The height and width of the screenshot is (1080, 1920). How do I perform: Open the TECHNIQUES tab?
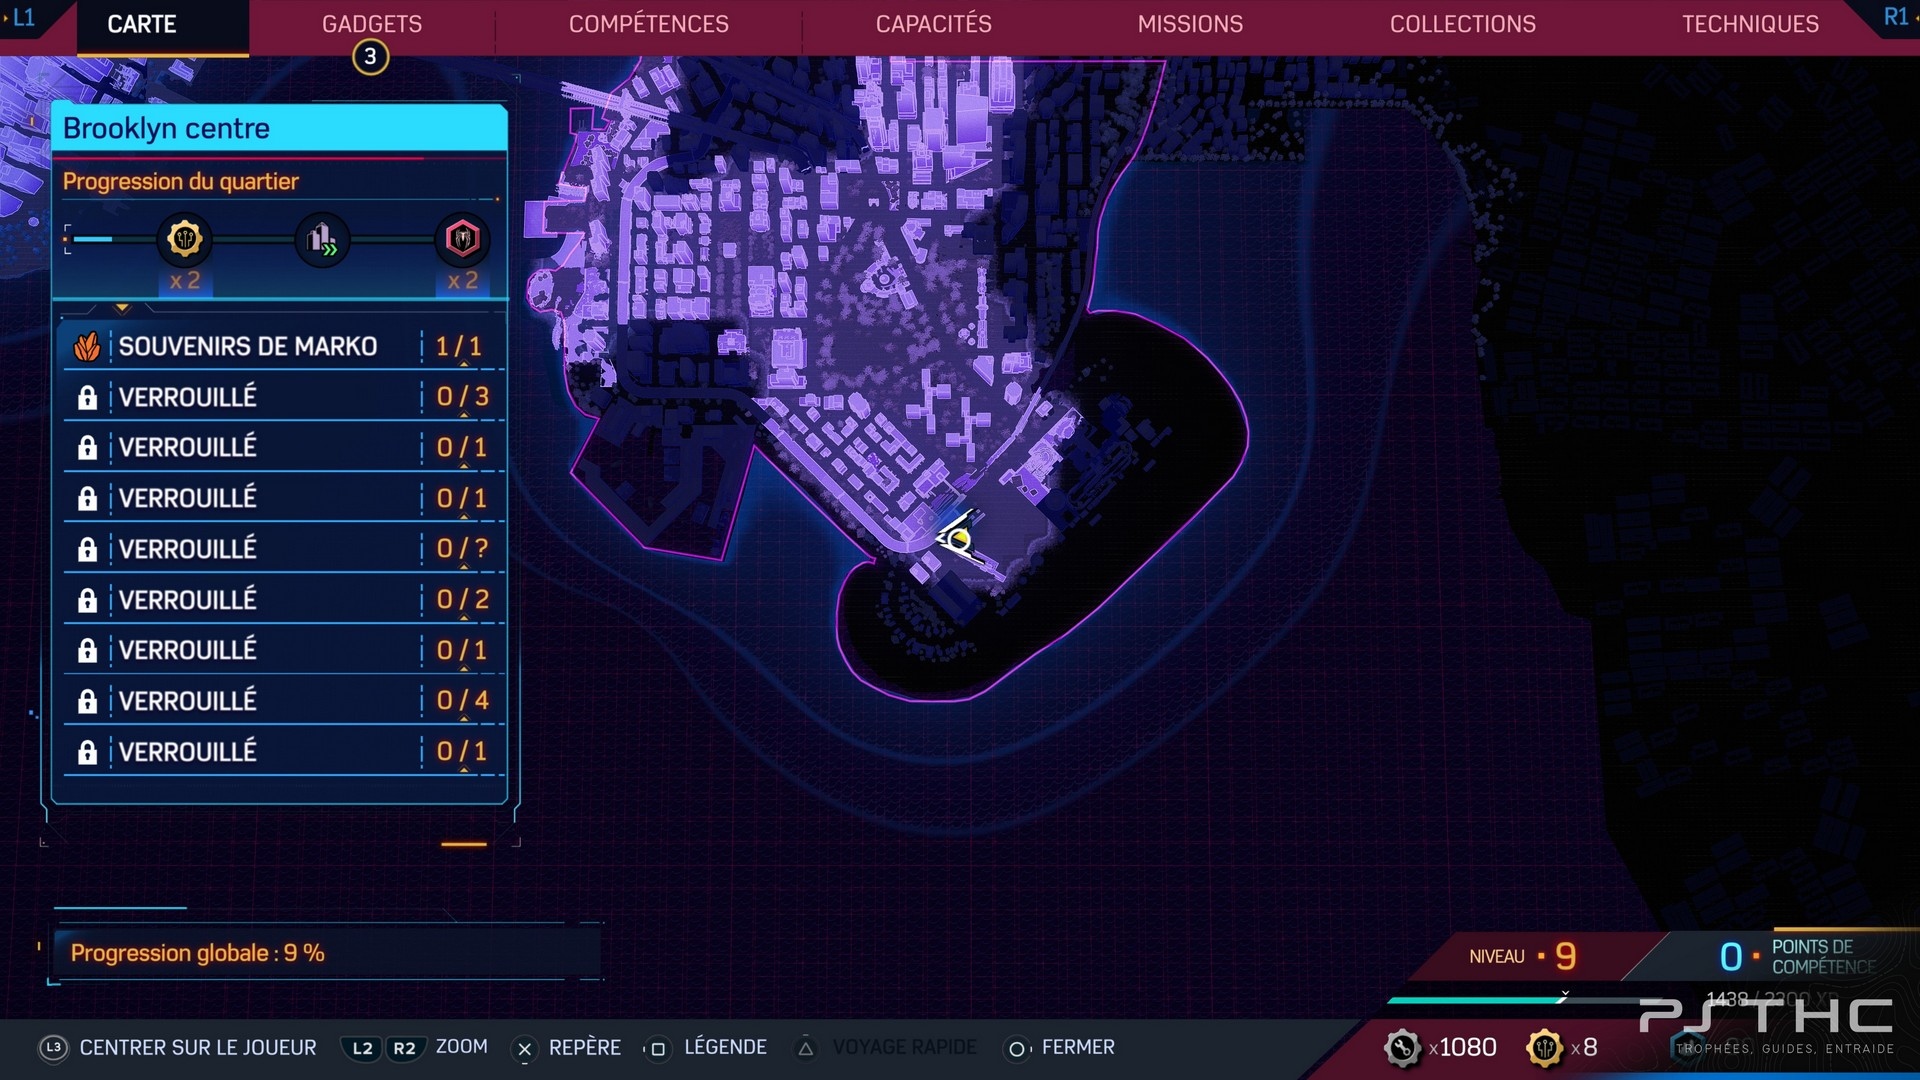1750,24
